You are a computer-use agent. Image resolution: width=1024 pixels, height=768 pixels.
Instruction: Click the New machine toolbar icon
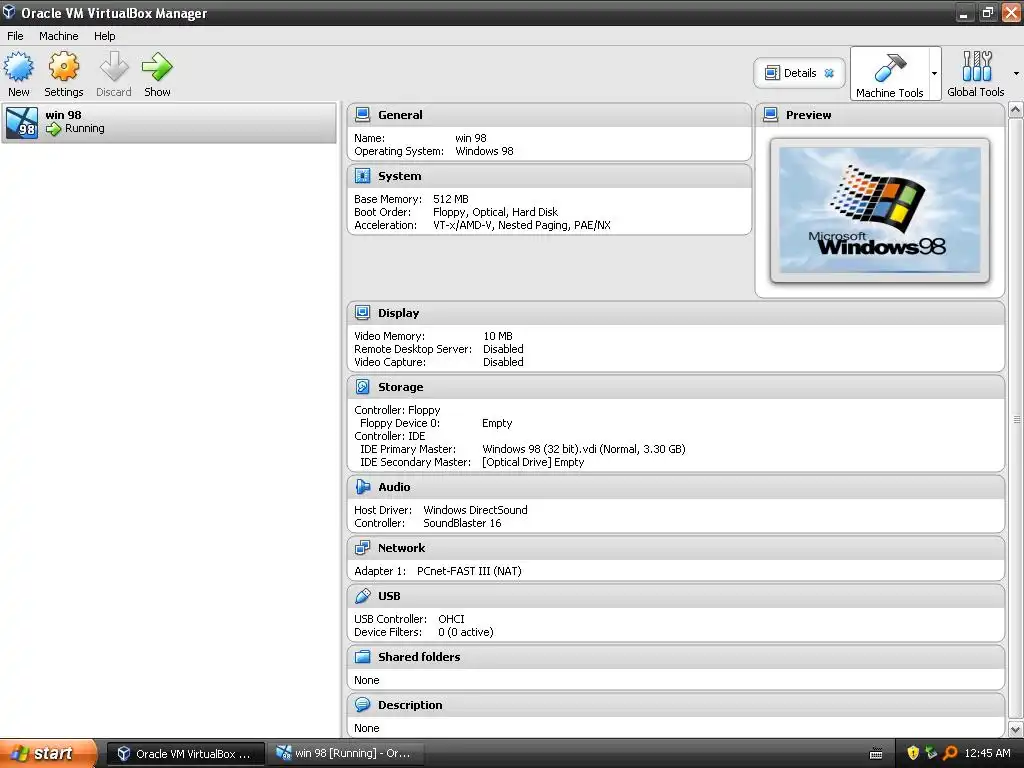pyautogui.click(x=18, y=67)
